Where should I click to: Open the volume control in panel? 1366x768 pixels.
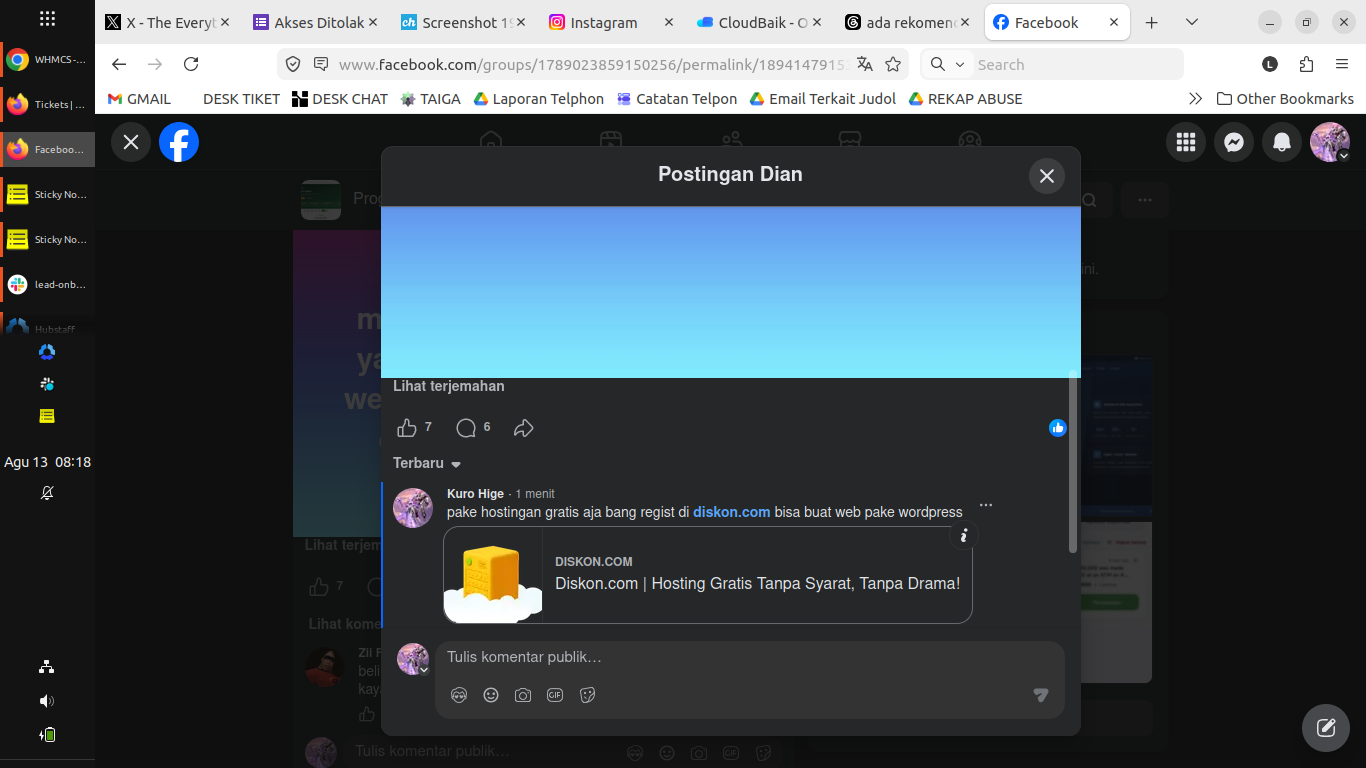click(47, 700)
